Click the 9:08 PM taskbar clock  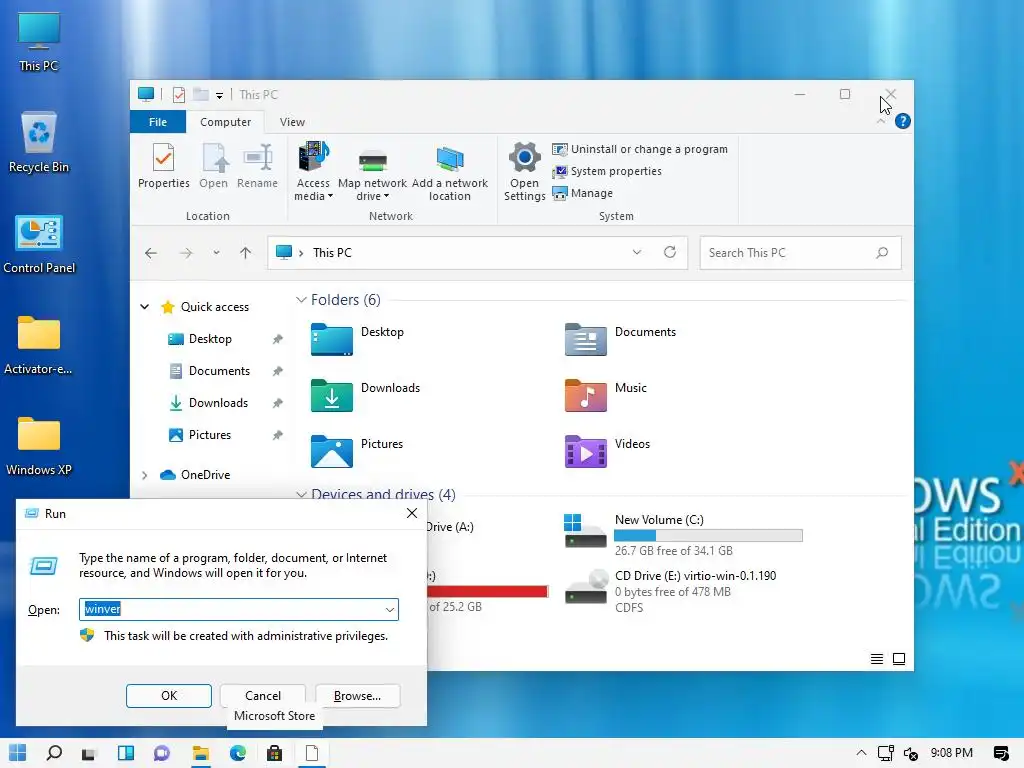(952, 753)
